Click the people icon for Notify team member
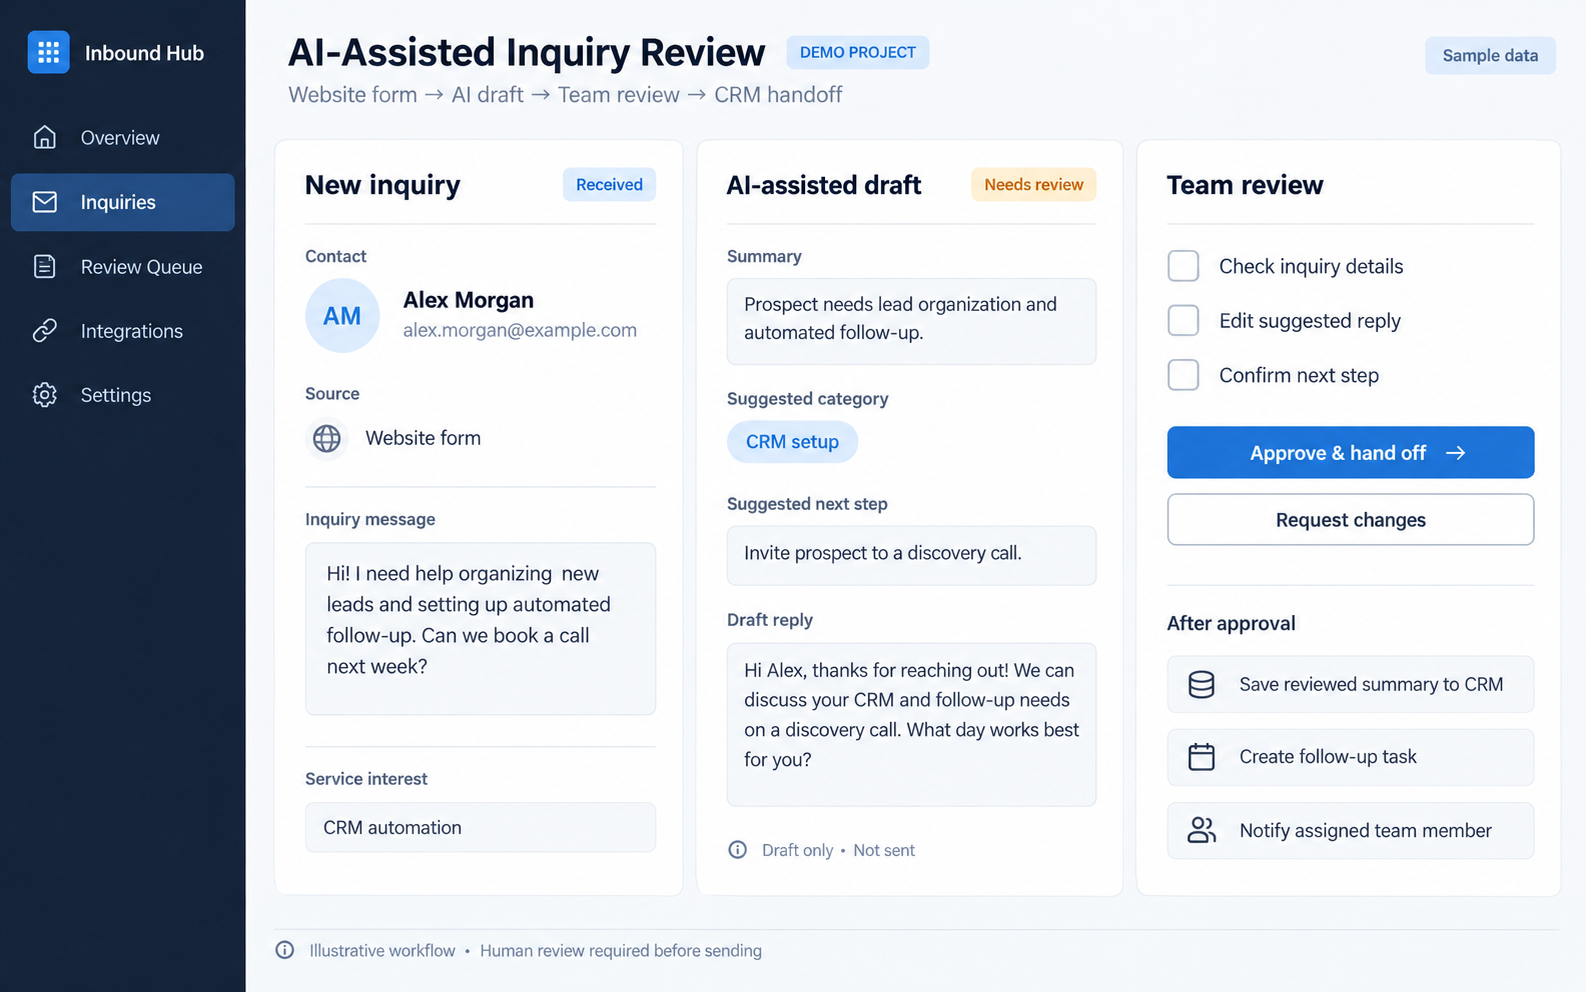 [1201, 830]
